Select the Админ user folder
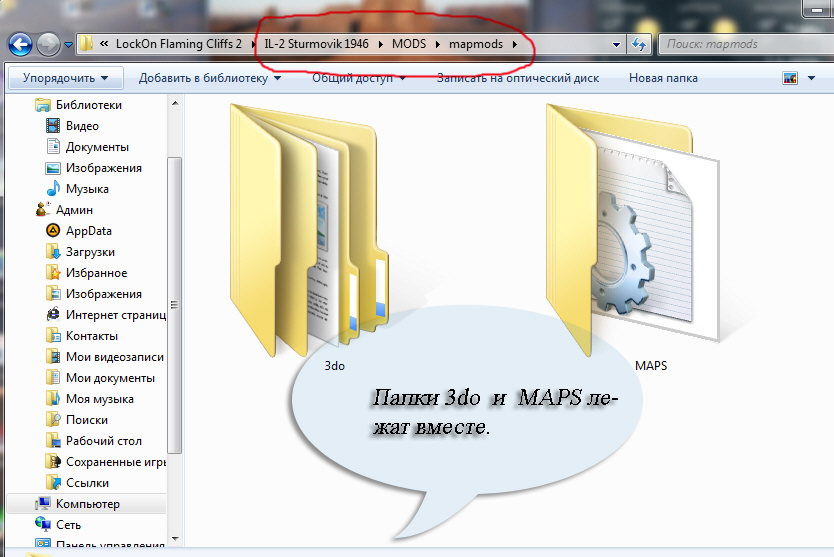The height and width of the screenshot is (557, 834). click(74, 210)
